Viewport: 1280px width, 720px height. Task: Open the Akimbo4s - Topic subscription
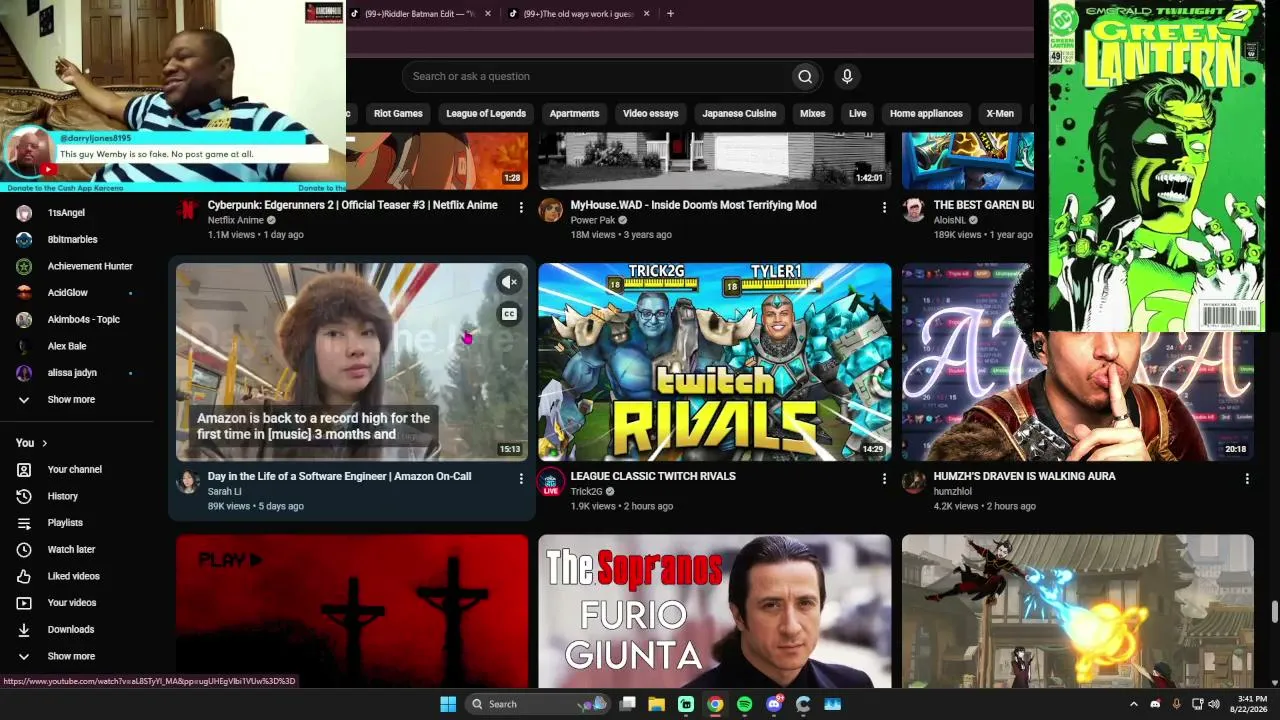tap(83, 320)
